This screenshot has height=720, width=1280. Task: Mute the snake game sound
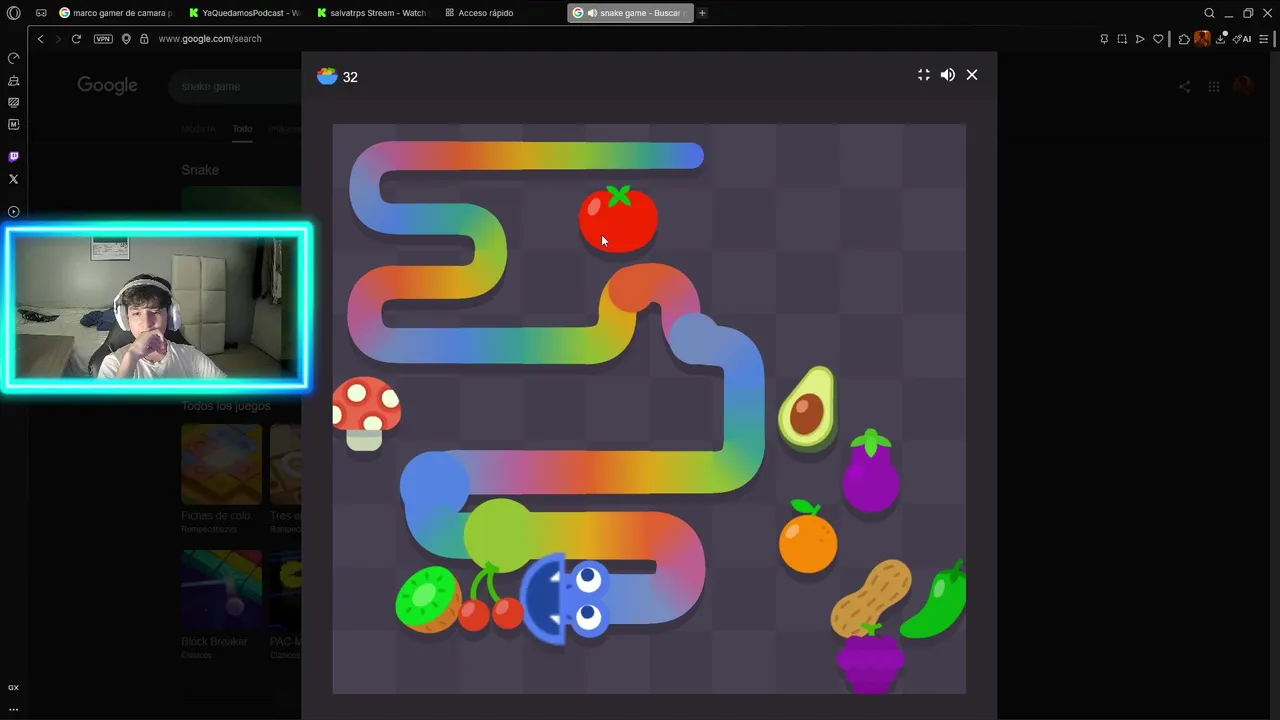click(948, 75)
